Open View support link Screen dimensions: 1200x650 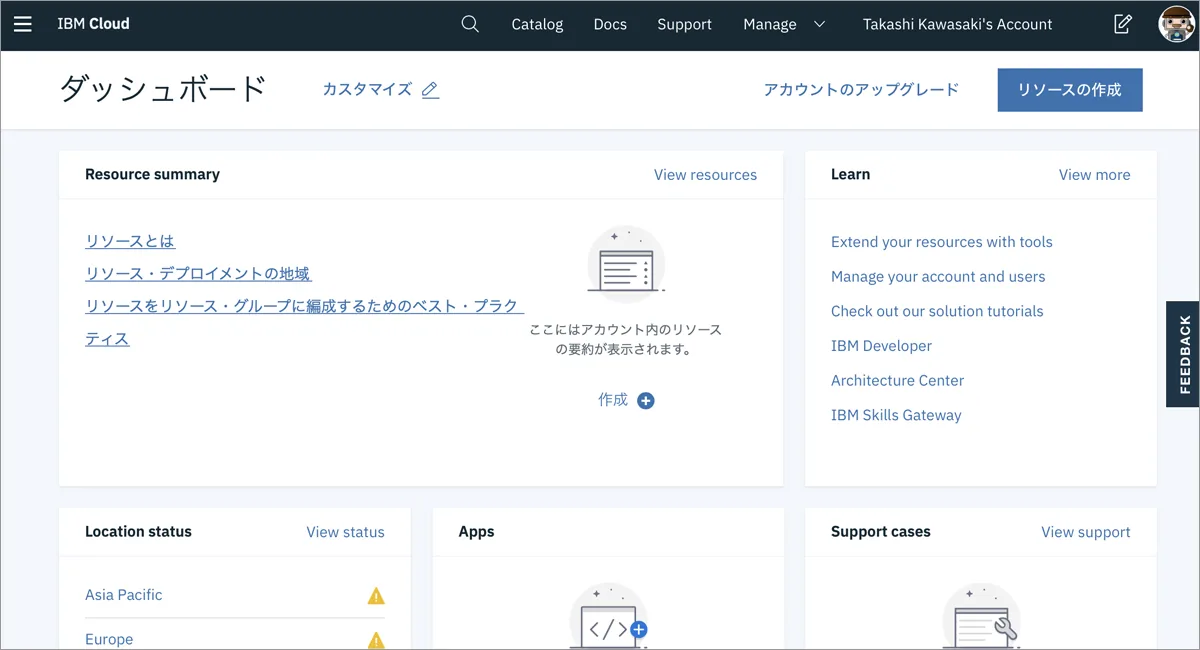coord(1085,532)
